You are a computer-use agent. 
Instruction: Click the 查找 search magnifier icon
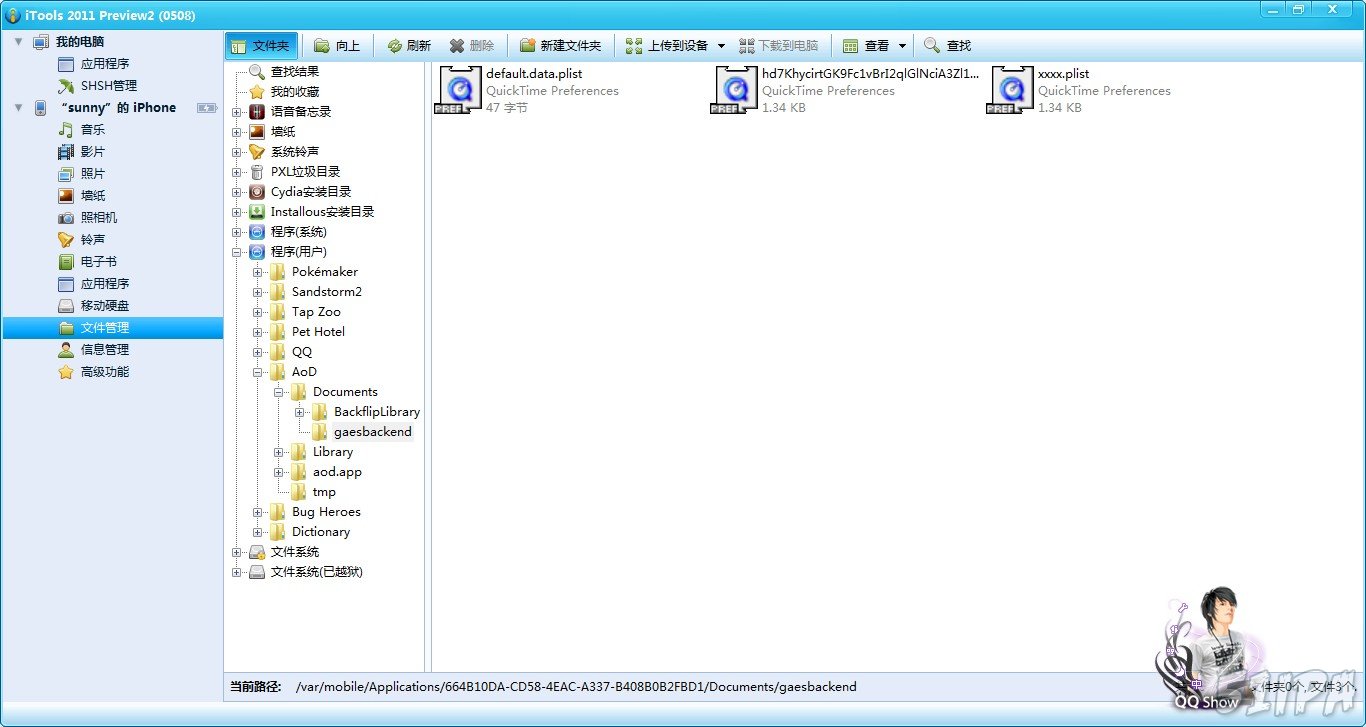click(x=932, y=46)
